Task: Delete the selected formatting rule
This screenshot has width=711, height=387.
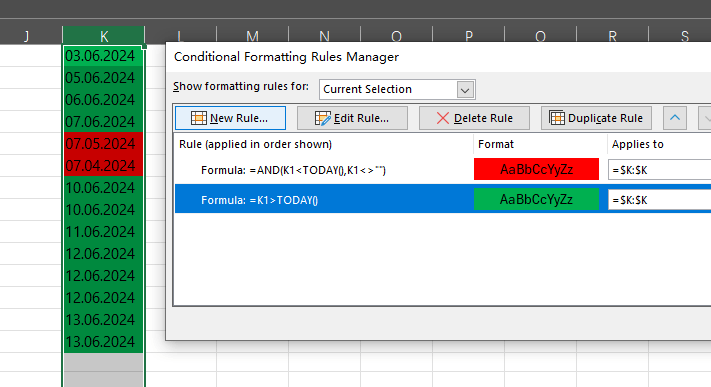Action: coord(474,118)
